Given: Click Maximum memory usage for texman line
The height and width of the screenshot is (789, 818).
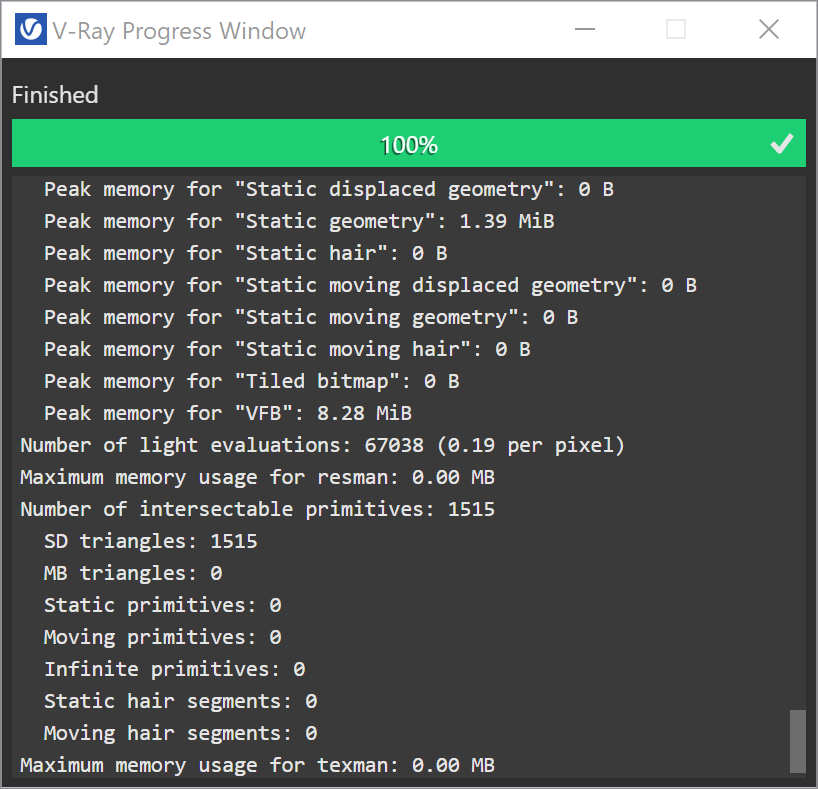Looking at the screenshot, I should (x=257, y=765).
